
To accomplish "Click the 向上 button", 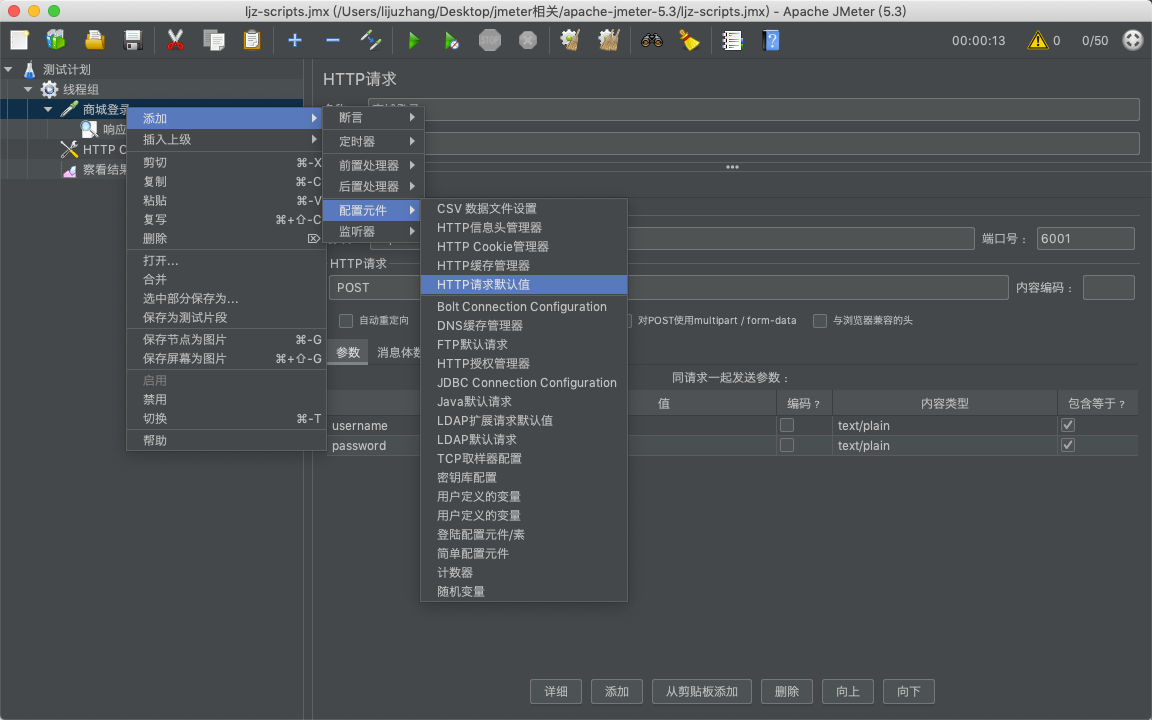I will coord(848,691).
